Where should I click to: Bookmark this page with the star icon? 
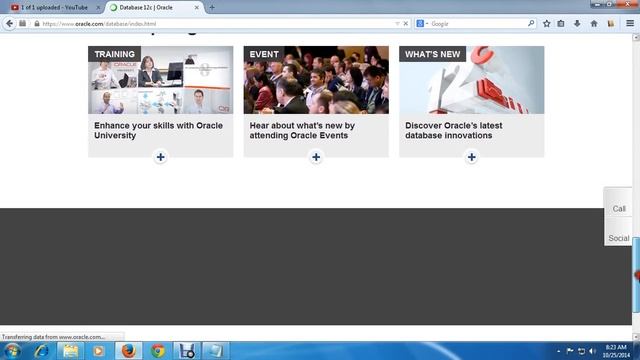(x=547, y=24)
